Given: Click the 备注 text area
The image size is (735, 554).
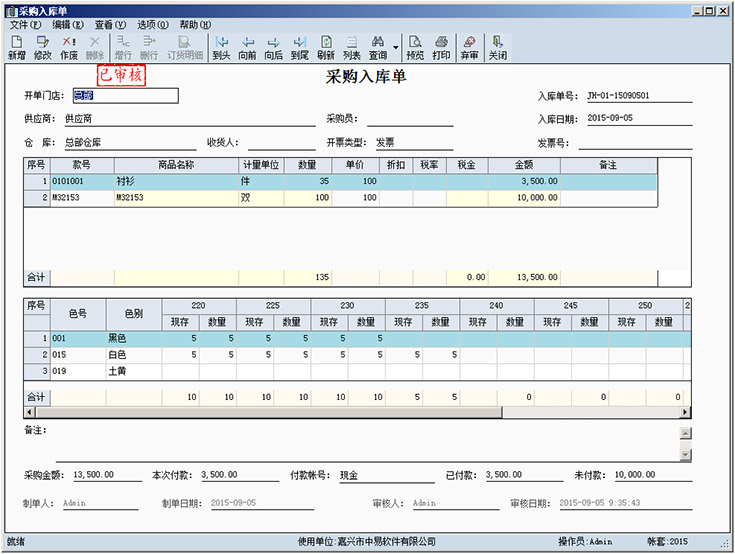Looking at the screenshot, I should 368,444.
